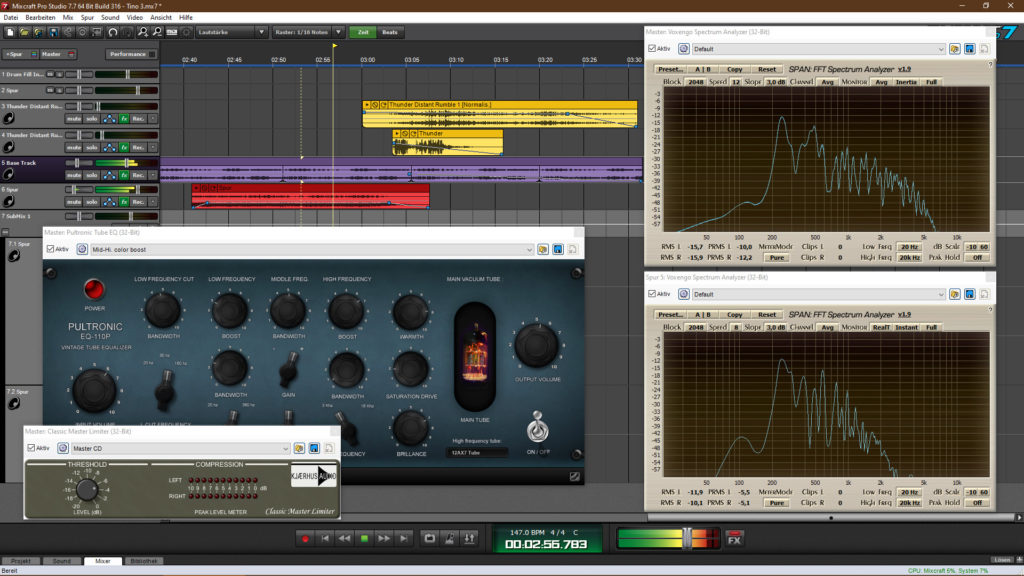The height and width of the screenshot is (576, 1024).
Task: Solo the 6 Spur track
Action: coord(91,202)
